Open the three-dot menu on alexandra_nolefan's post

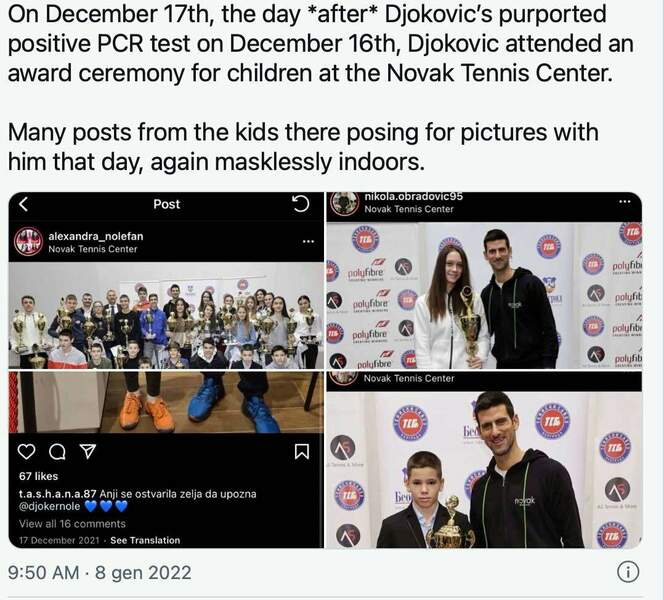click(x=308, y=242)
